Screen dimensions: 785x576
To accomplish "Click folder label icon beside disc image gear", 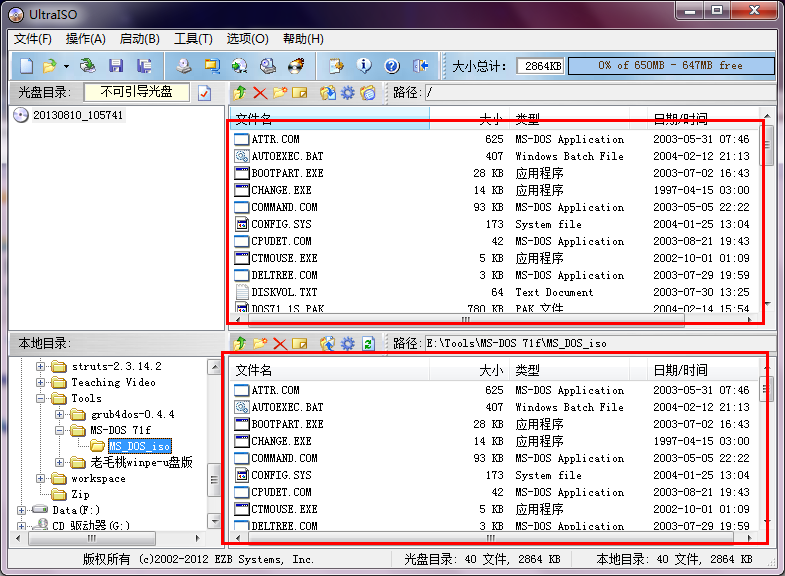I will (x=367, y=93).
